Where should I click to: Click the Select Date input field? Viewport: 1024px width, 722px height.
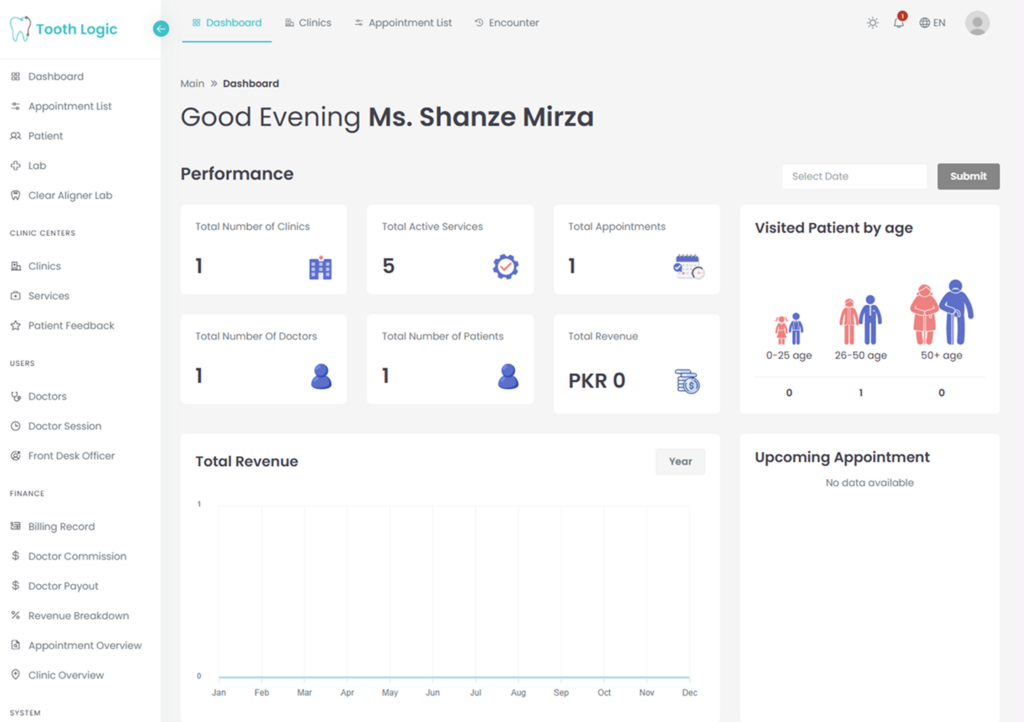[854, 176]
